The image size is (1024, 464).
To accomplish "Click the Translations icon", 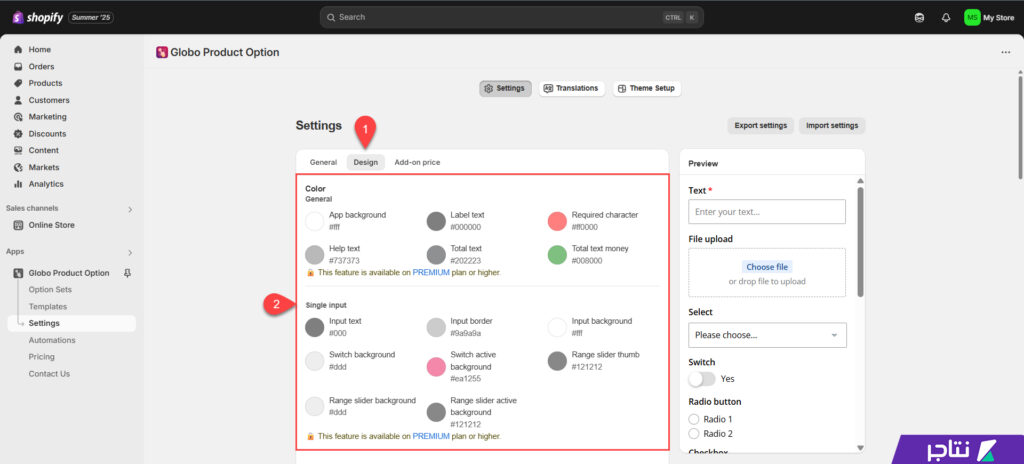I will tap(548, 88).
